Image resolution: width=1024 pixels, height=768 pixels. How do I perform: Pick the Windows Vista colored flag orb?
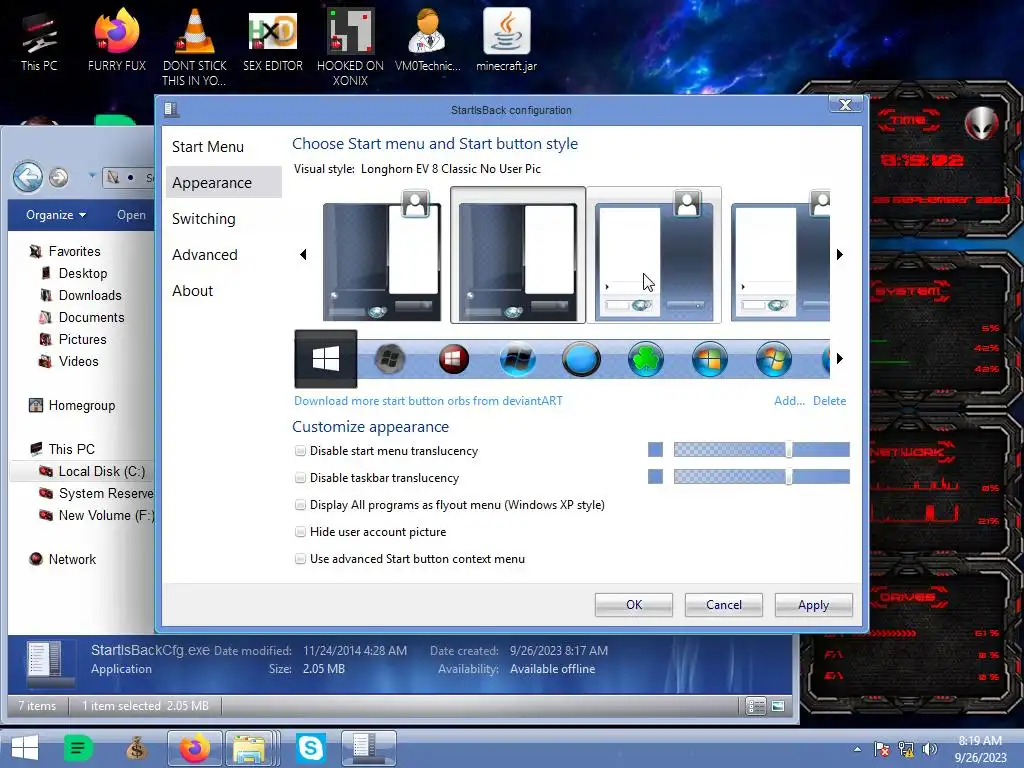click(x=709, y=359)
